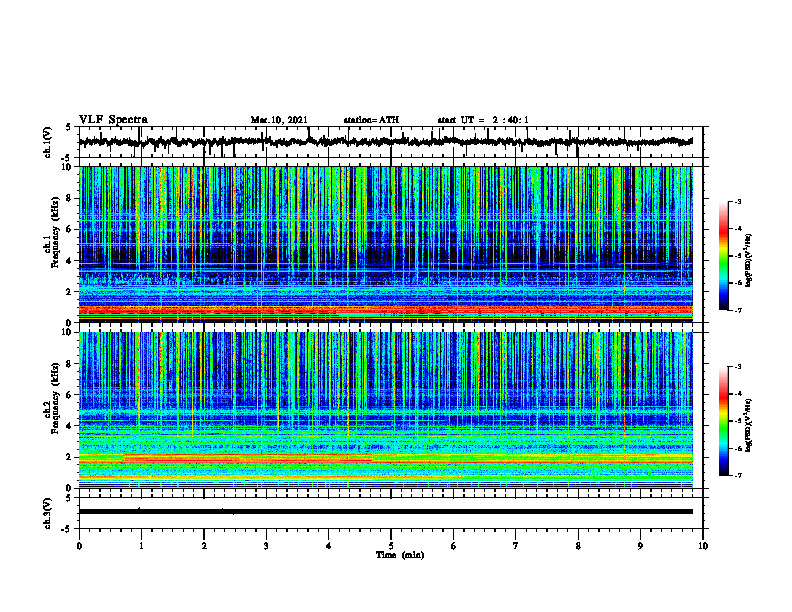Click the time axis tick labeled 8

578,546
